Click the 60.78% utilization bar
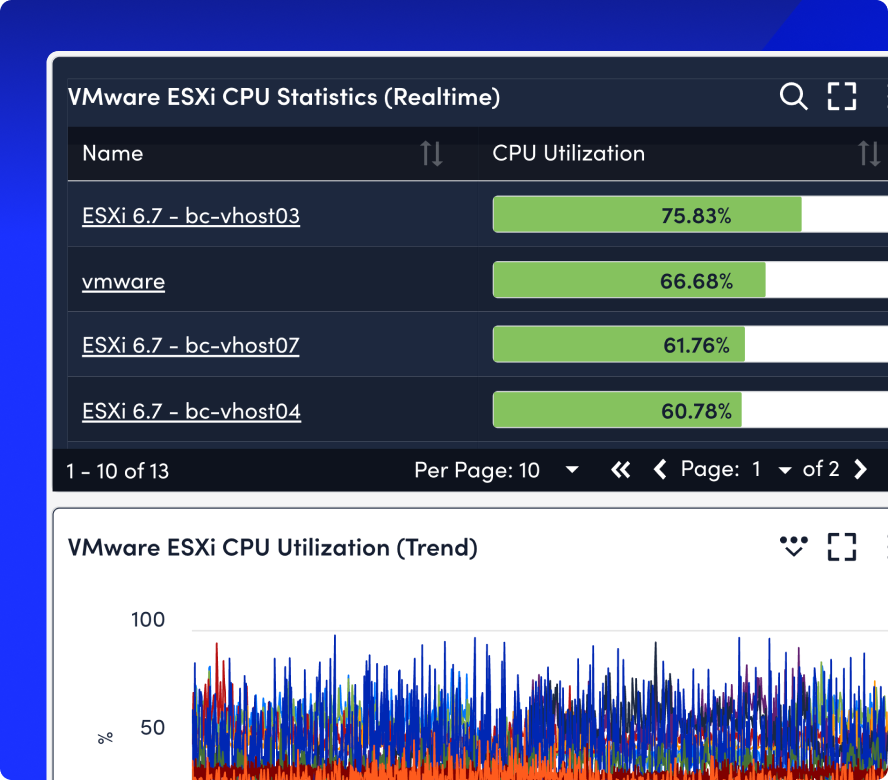The height and width of the screenshot is (780, 888). [690, 410]
